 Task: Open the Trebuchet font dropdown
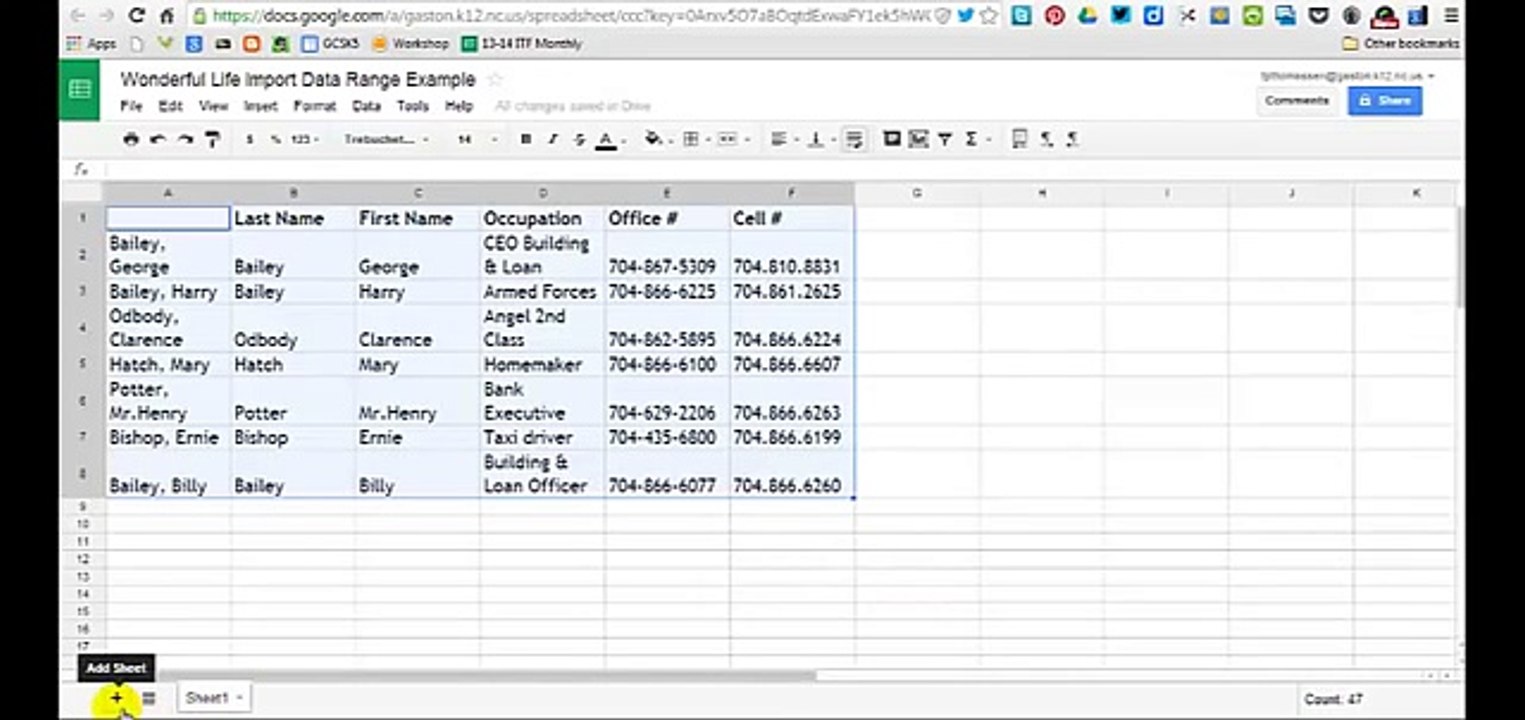click(x=386, y=140)
